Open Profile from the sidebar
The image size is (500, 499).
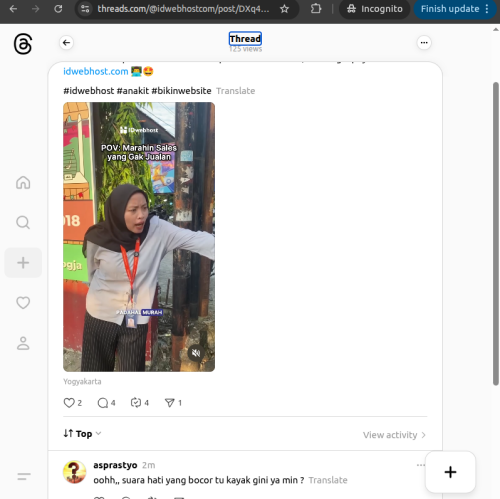tap(23, 343)
